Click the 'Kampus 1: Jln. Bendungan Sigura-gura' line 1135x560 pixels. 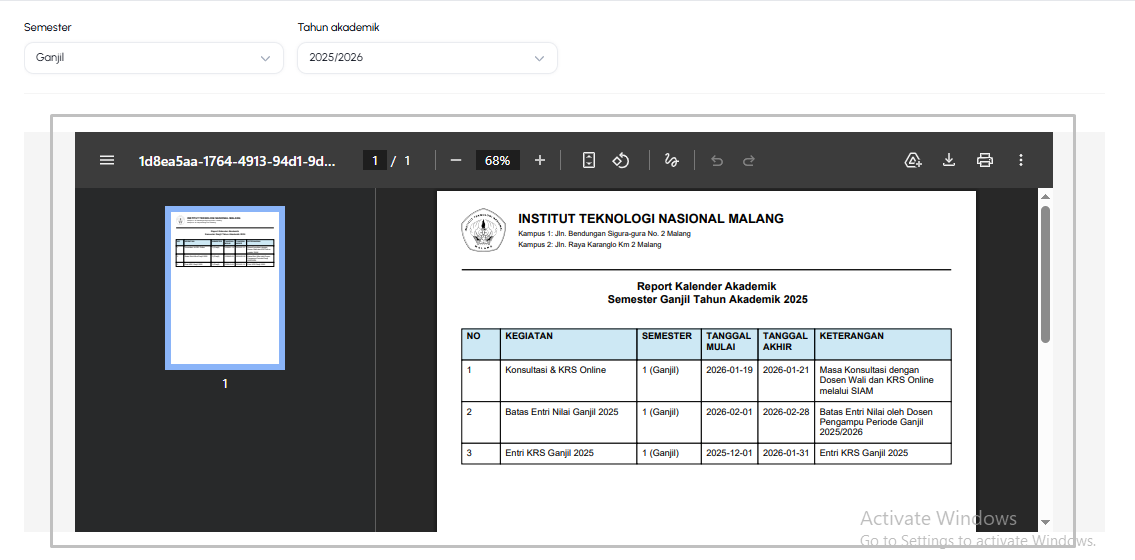[x=604, y=234]
